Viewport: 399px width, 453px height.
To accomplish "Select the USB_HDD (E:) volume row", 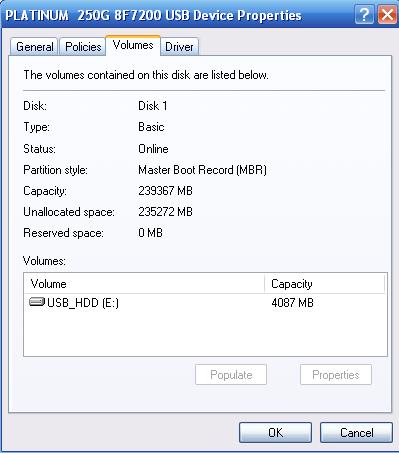I will [x=205, y=303].
